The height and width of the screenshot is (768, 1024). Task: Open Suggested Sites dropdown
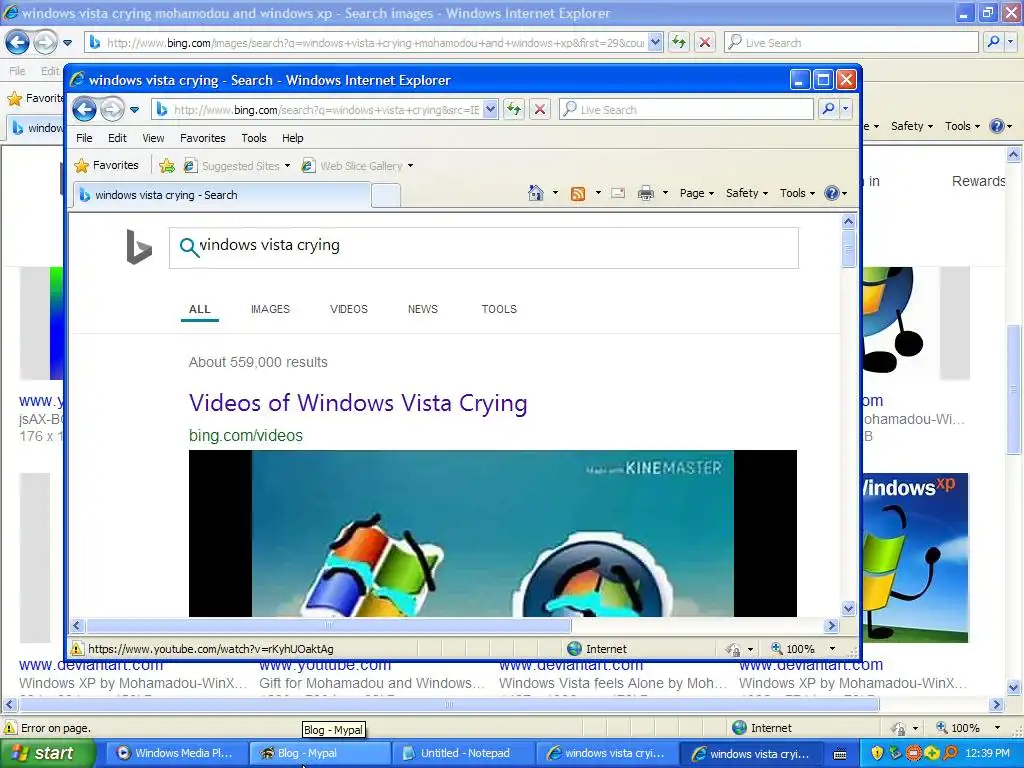coord(237,166)
